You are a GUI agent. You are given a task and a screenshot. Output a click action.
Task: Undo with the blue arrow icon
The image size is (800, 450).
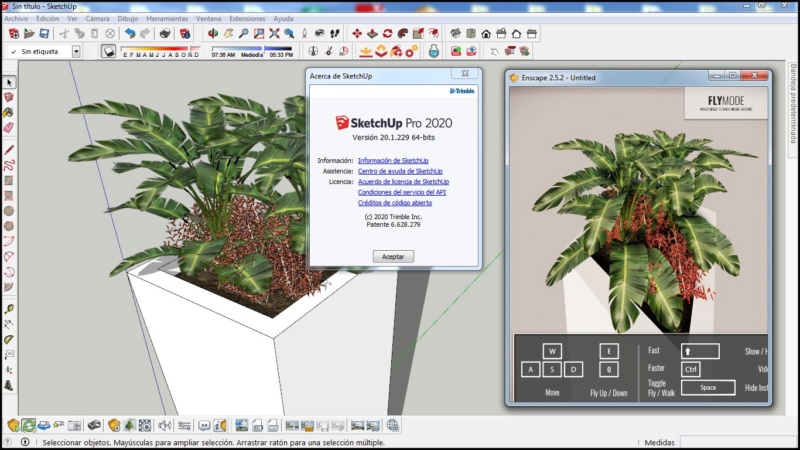point(130,34)
